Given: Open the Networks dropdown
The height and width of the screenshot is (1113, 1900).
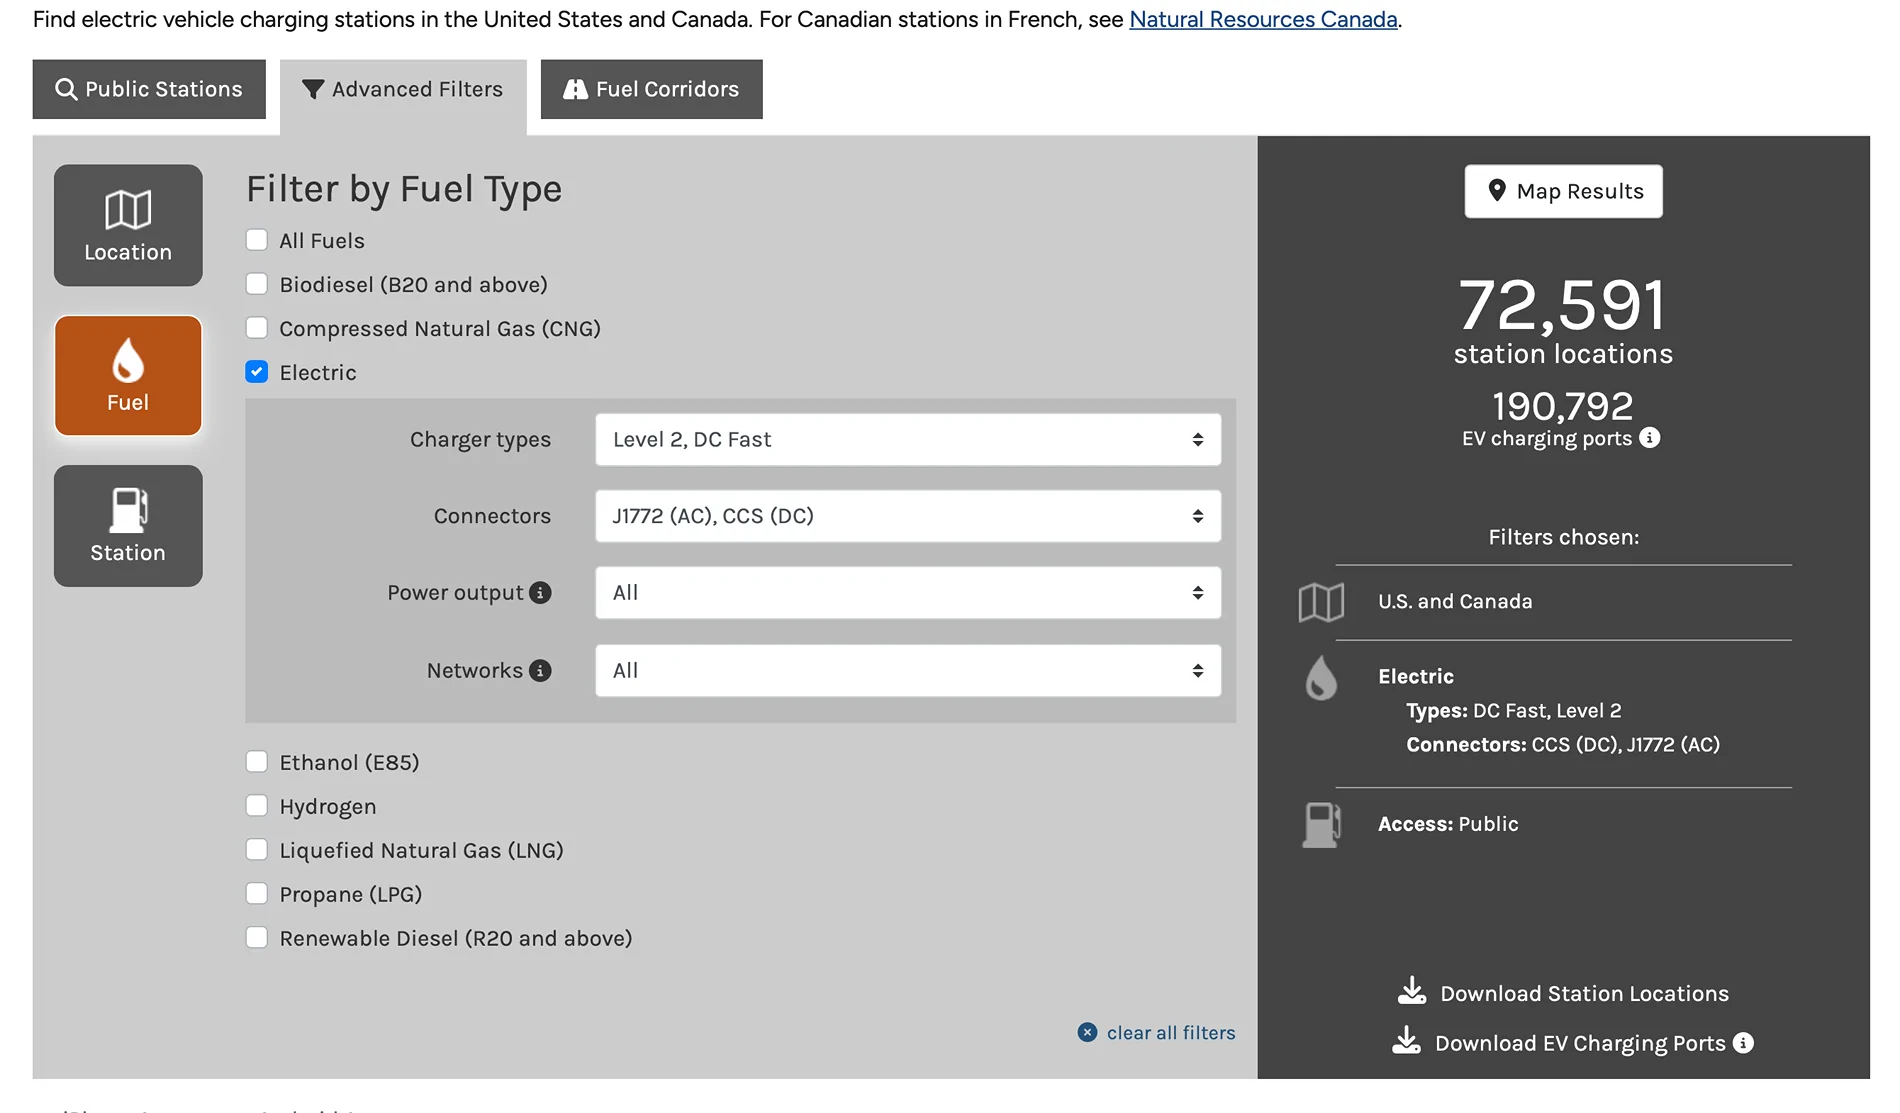Looking at the screenshot, I should (x=907, y=671).
